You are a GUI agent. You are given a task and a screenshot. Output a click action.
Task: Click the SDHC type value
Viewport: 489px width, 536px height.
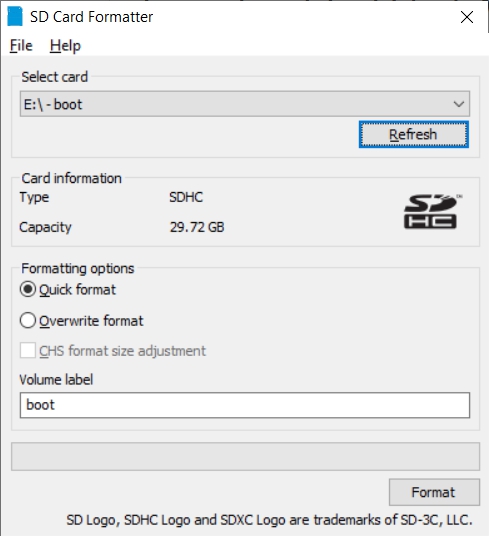pyautogui.click(x=186, y=197)
